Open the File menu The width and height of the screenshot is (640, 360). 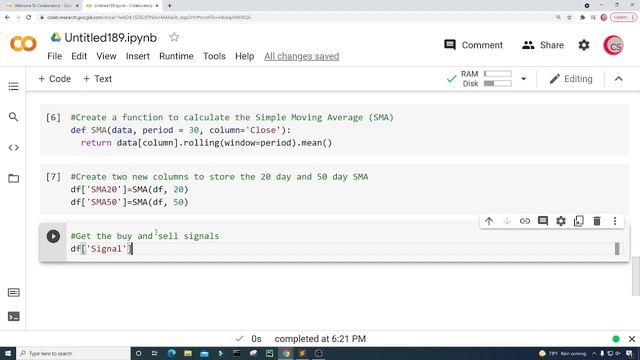pos(55,56)
